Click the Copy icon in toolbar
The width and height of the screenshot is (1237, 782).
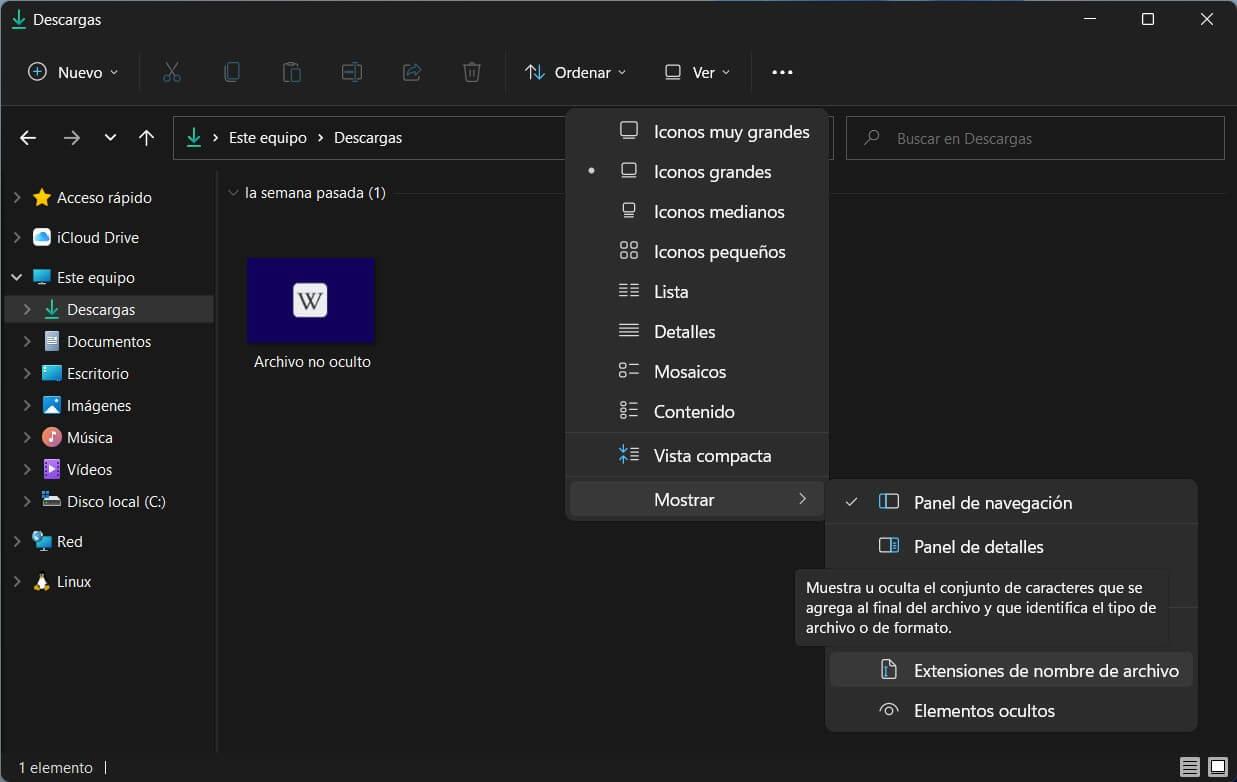(x=231, y=72)
